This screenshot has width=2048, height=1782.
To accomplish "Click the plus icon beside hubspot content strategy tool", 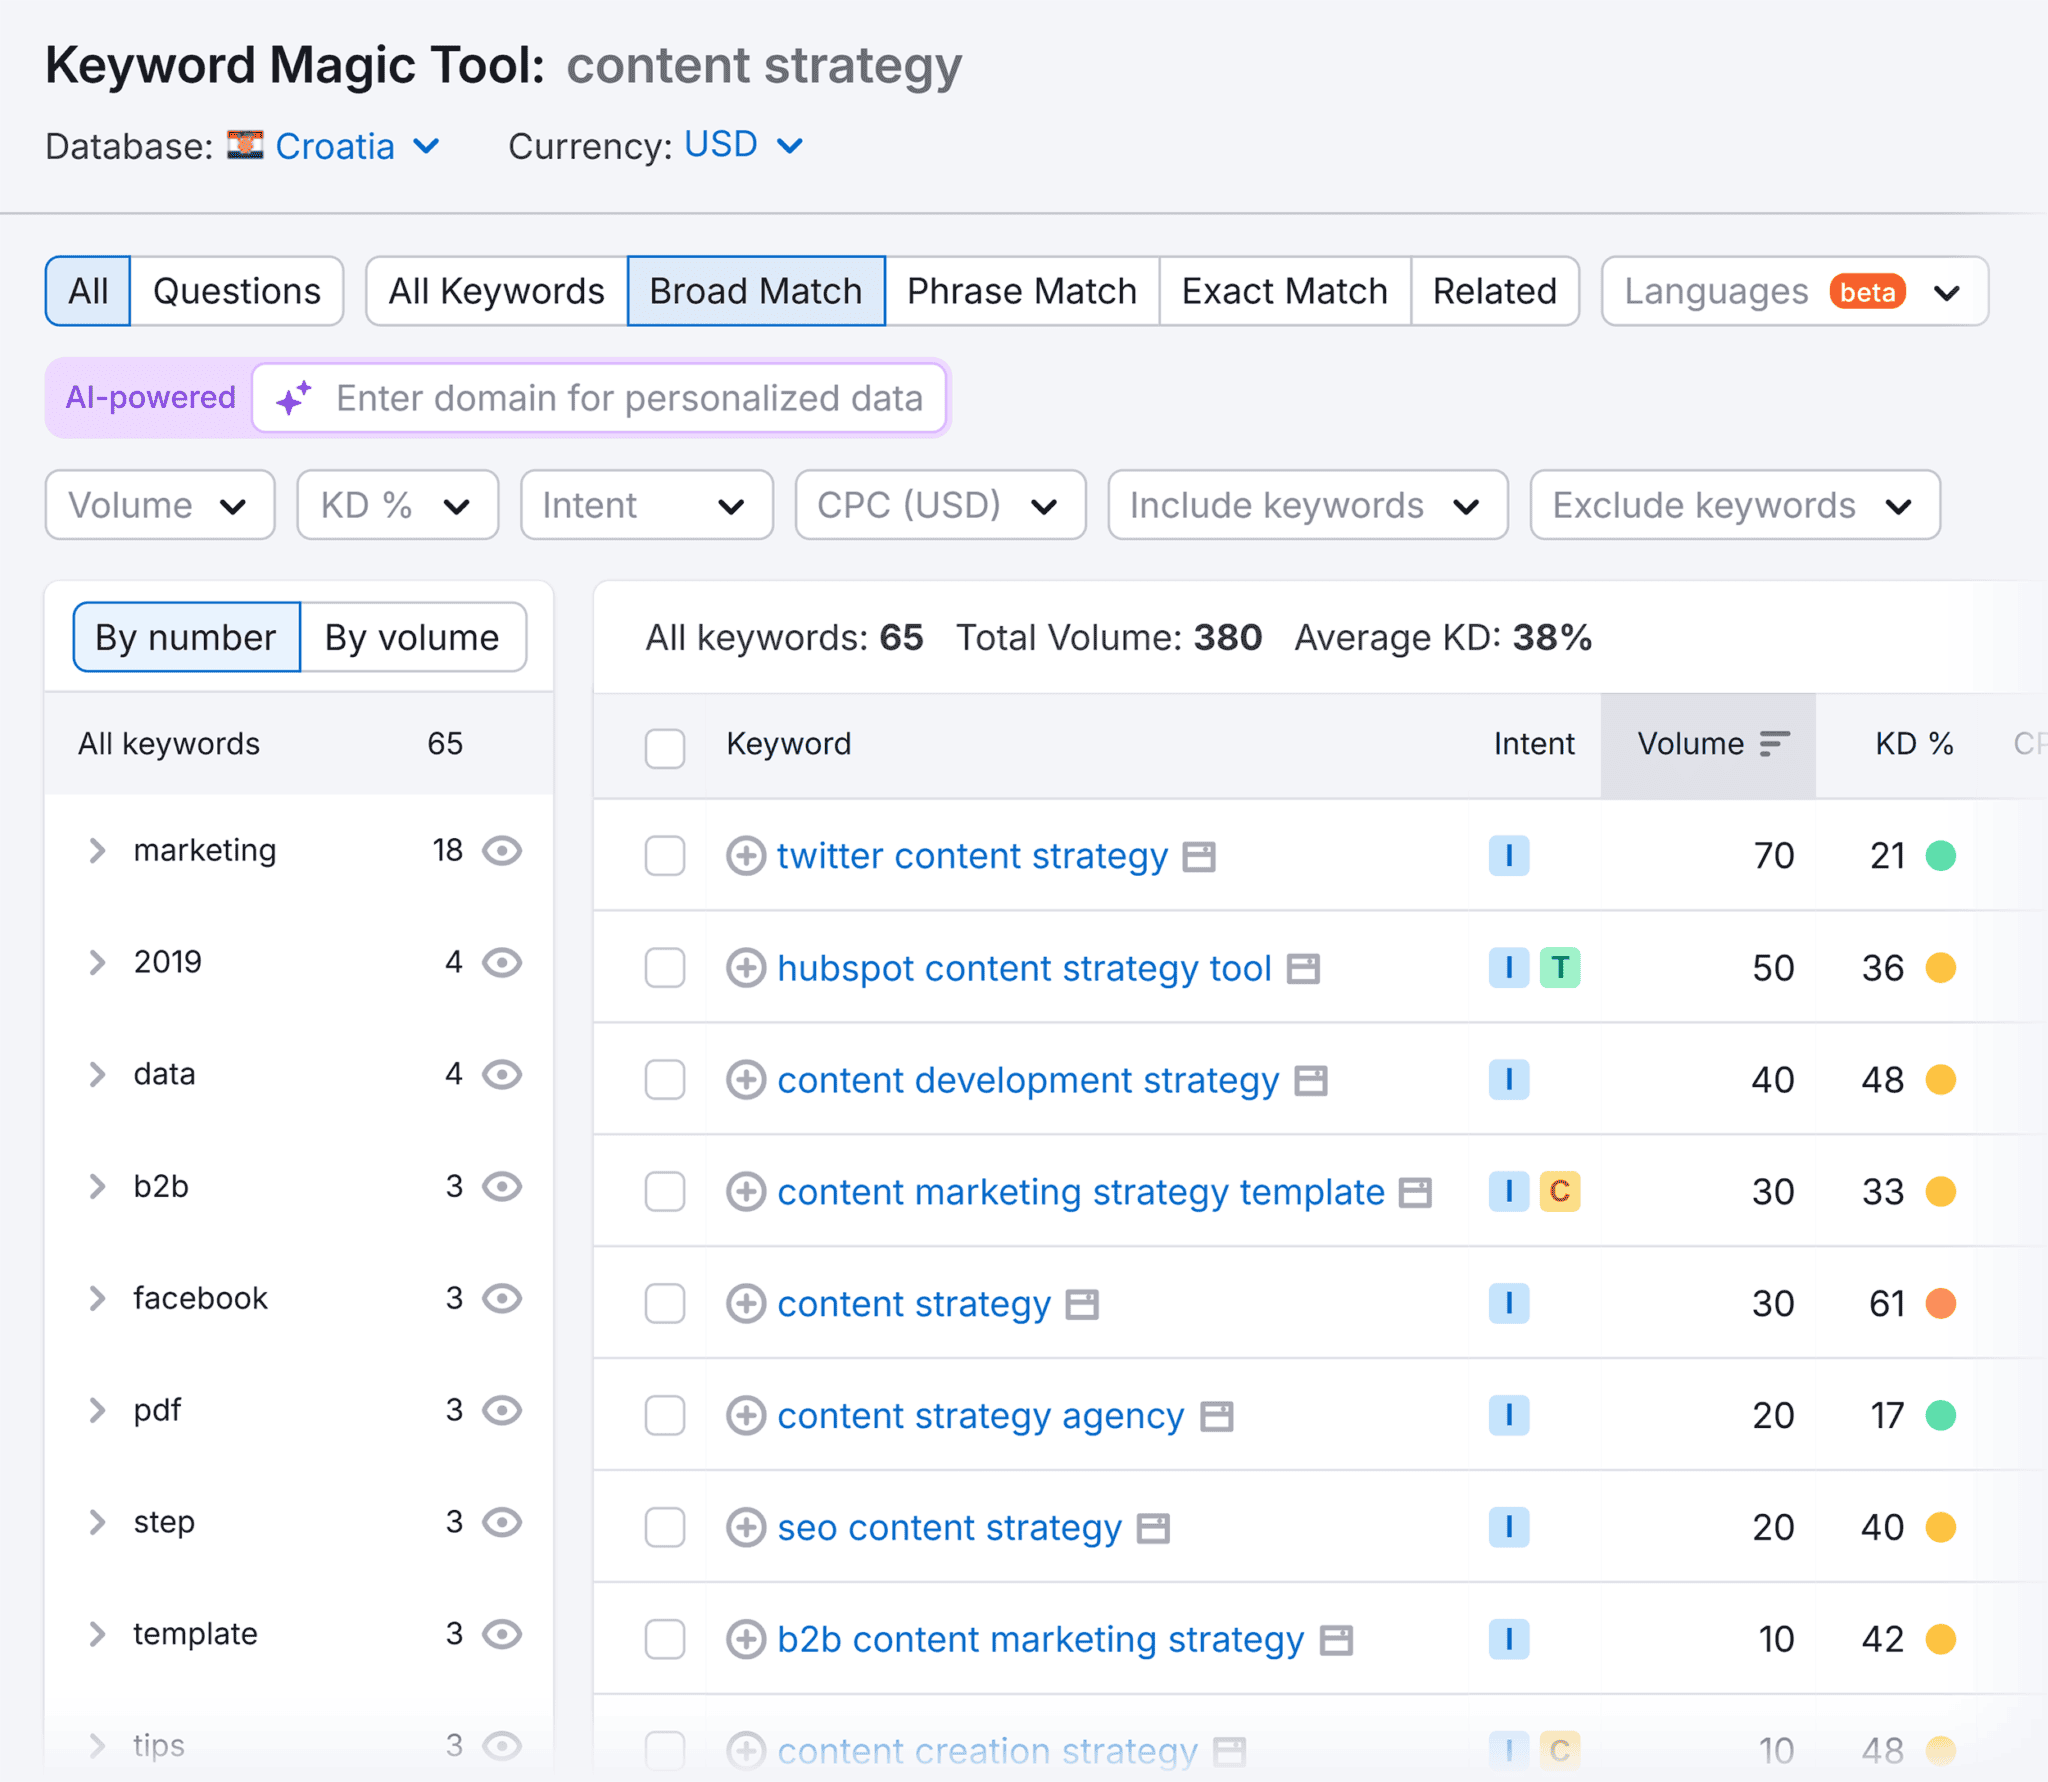I will [x=746, y=968].
